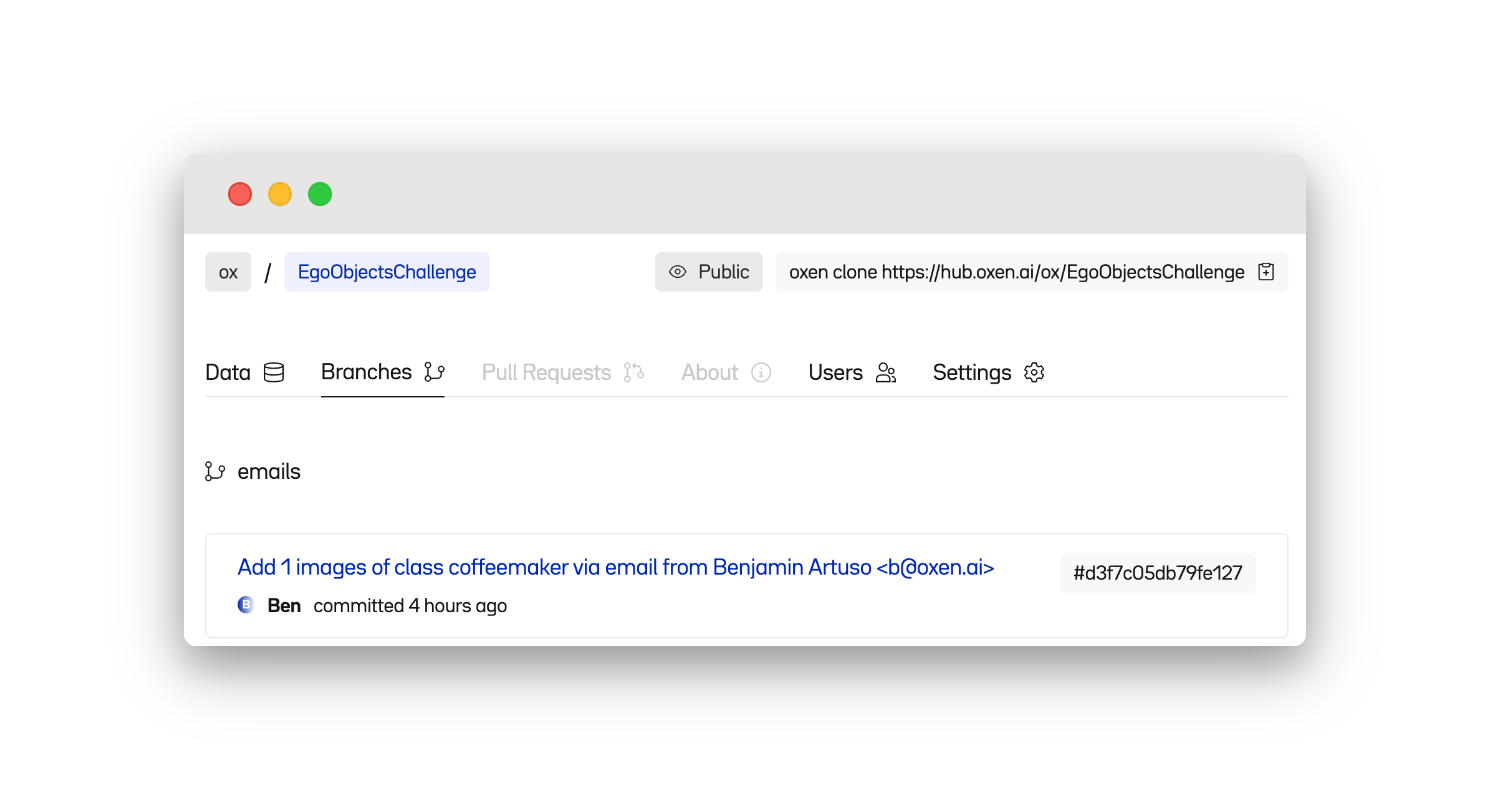This screenshot has width=1490, height=800.
Task: Click the info icon next to About
Action: (761, 372)
